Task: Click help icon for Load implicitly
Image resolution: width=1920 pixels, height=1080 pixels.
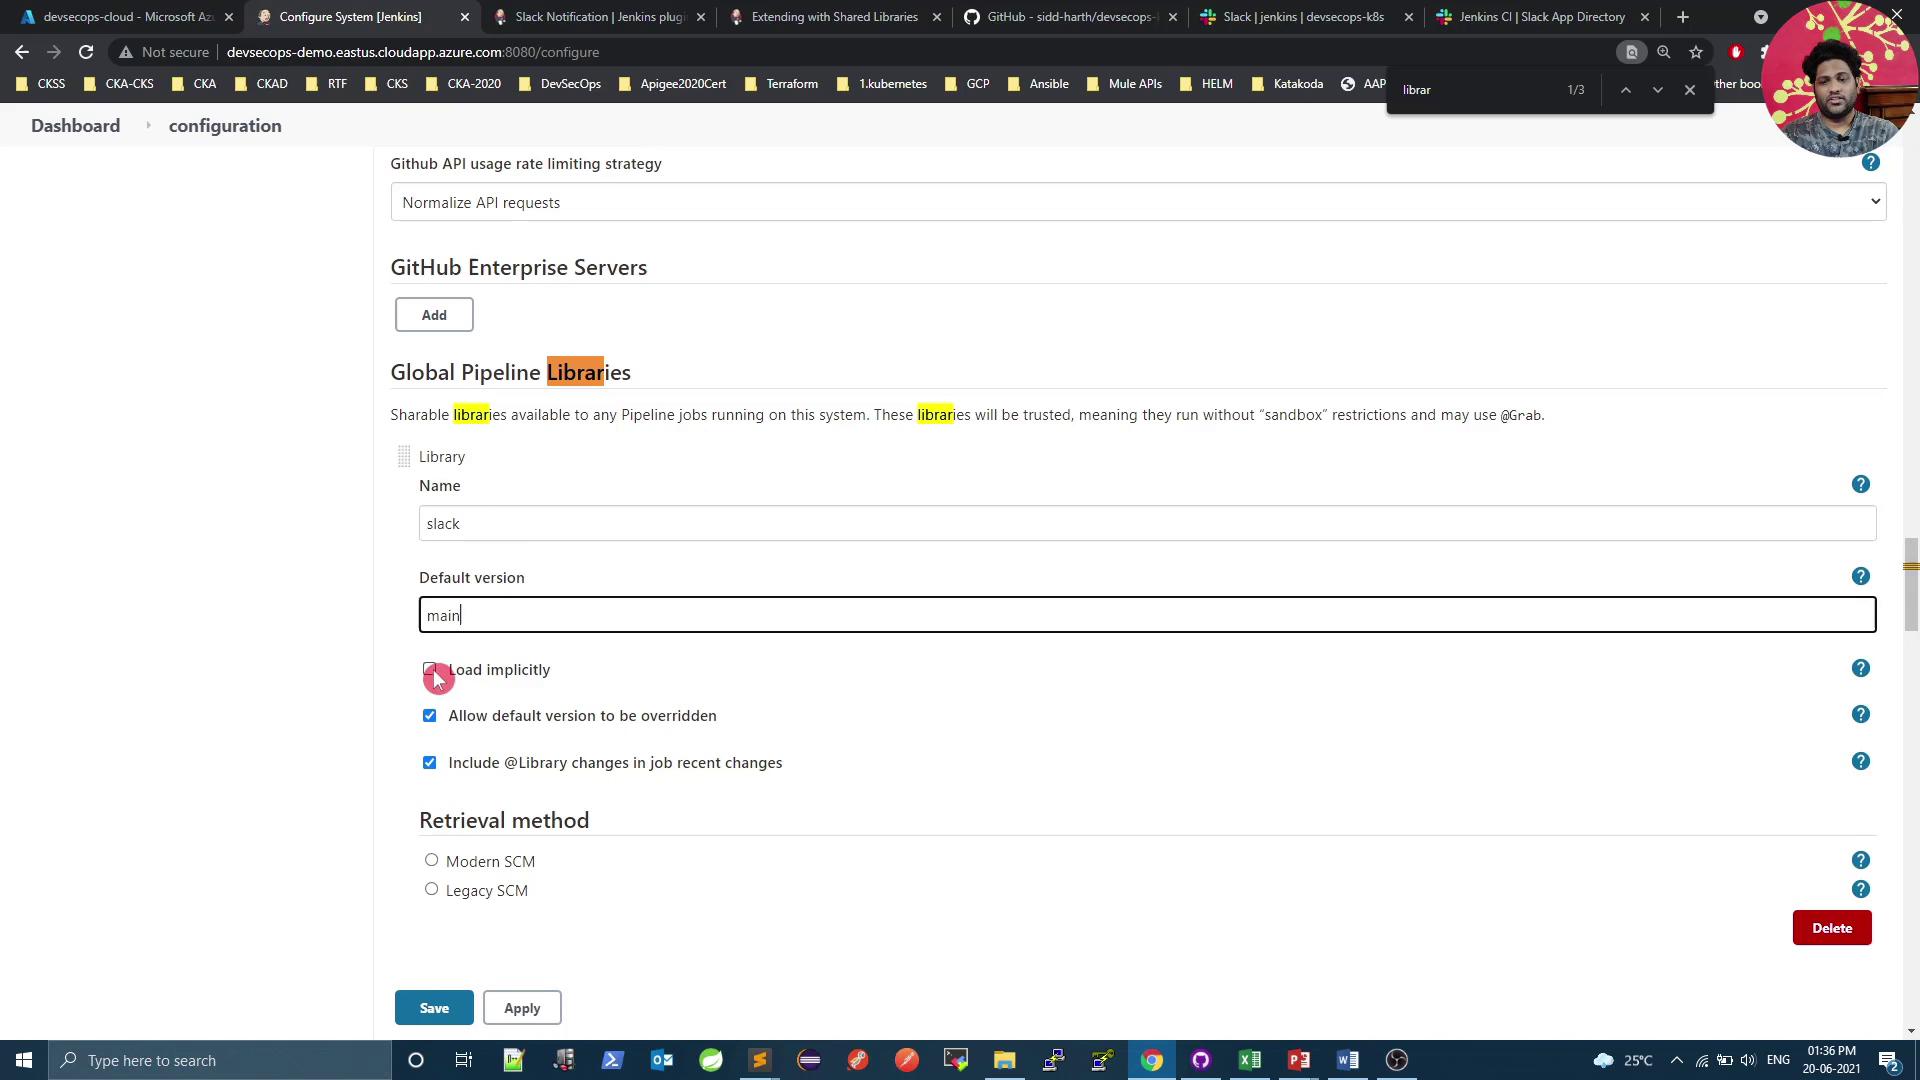Action: 1860,669
